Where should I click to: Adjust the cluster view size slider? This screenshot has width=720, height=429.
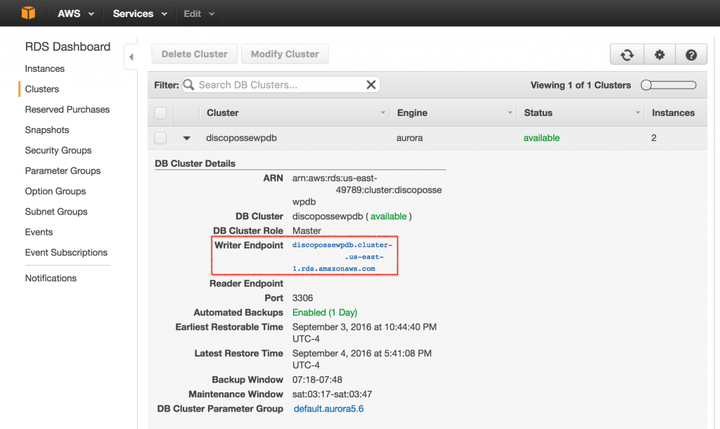pos(669,85)
